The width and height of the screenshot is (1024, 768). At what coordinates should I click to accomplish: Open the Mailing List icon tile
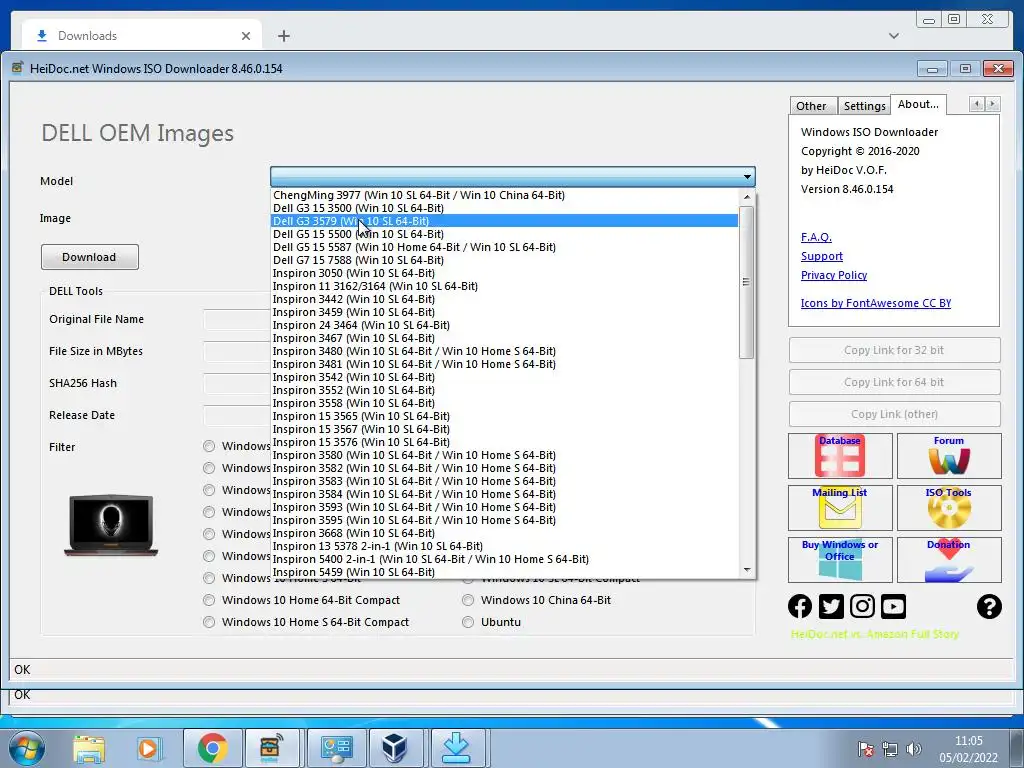click(x=840, y=507)
